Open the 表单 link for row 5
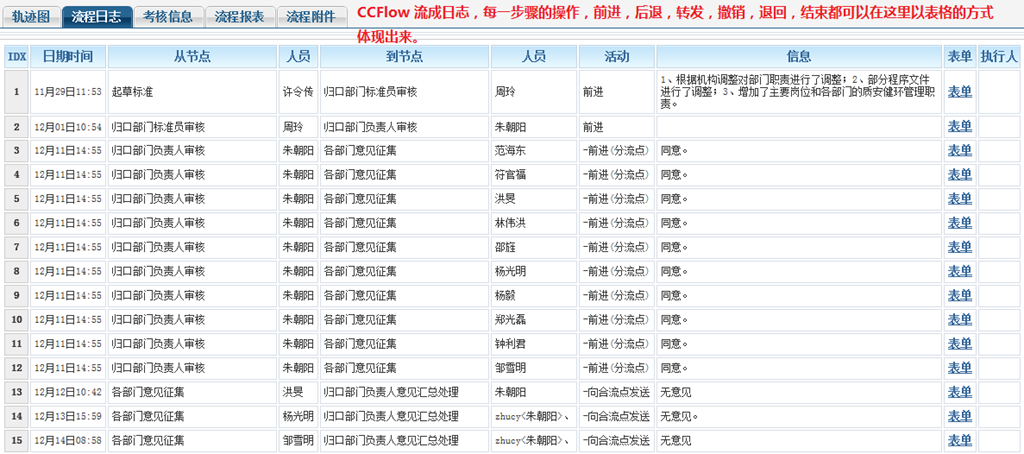This screenshot has width=1024, height=454. (x=959, y=199)
